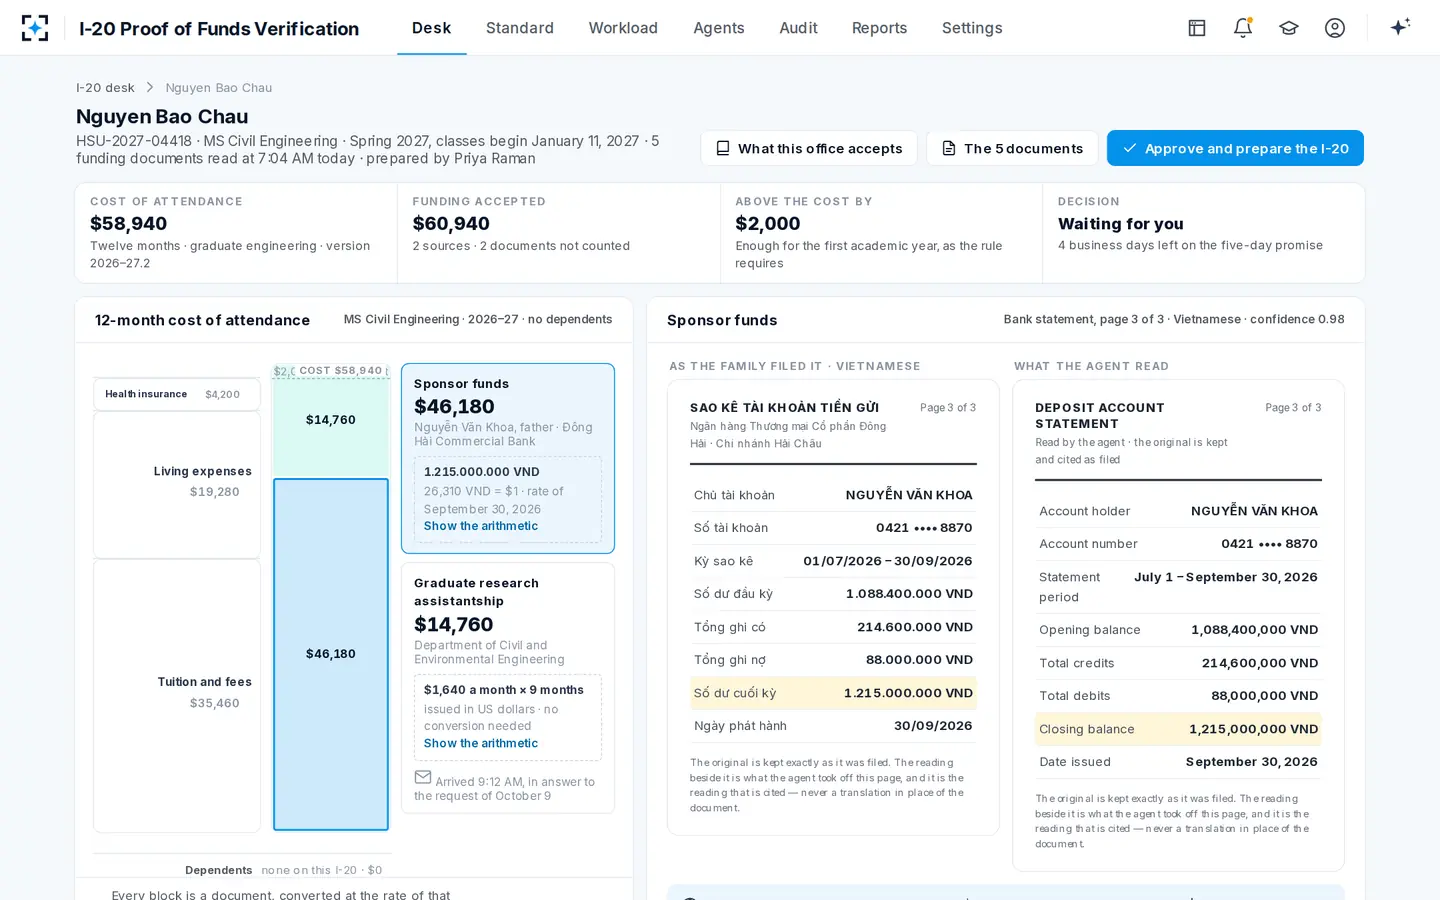Click the highlighted Số dư cuối kỳ row
1440x900 pixels.
tap(833, 693)
